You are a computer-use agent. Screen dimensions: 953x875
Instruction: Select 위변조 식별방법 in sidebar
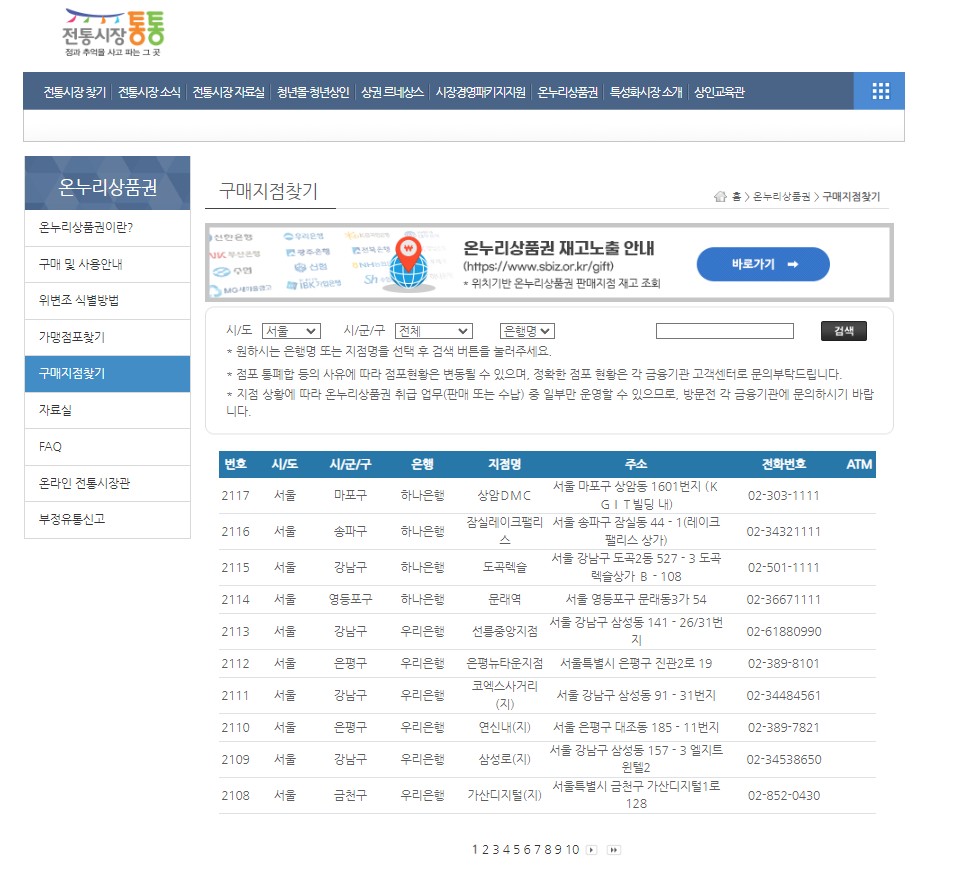click(x=108, y=300)
